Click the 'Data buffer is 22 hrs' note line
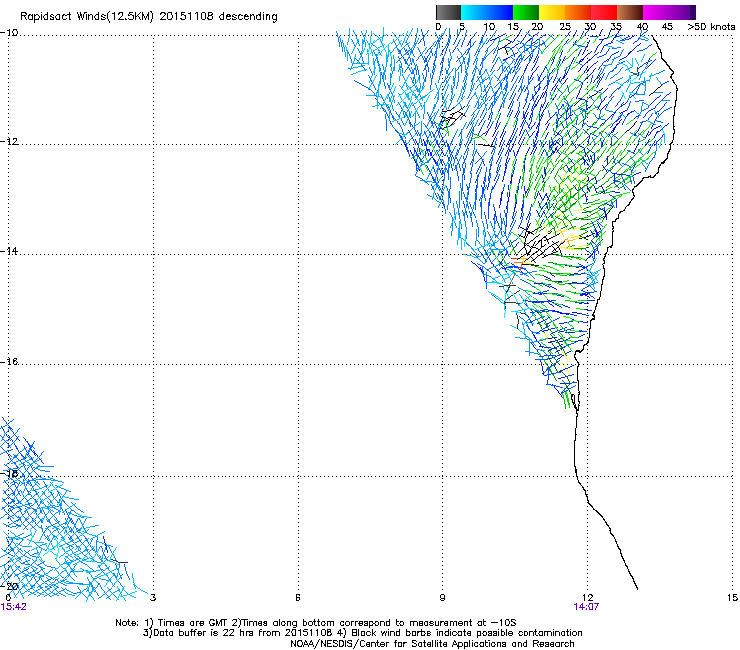 click(362, 633)
